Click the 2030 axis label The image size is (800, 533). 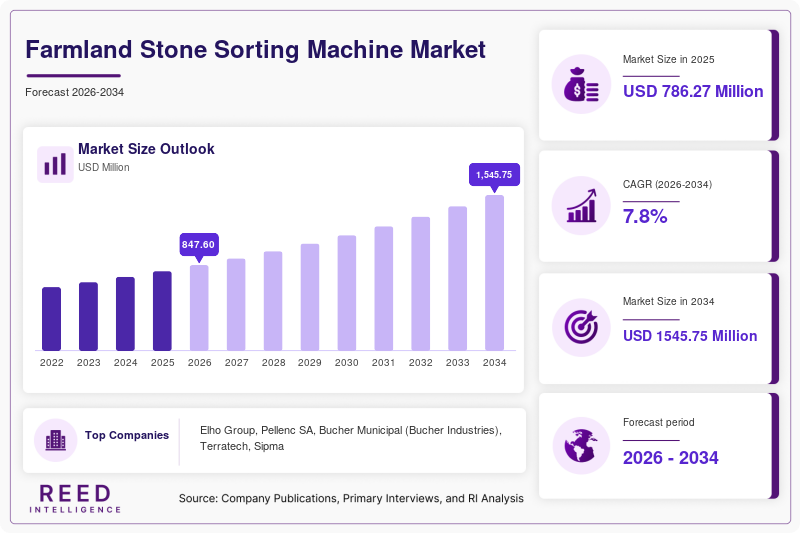click(347, 363)
